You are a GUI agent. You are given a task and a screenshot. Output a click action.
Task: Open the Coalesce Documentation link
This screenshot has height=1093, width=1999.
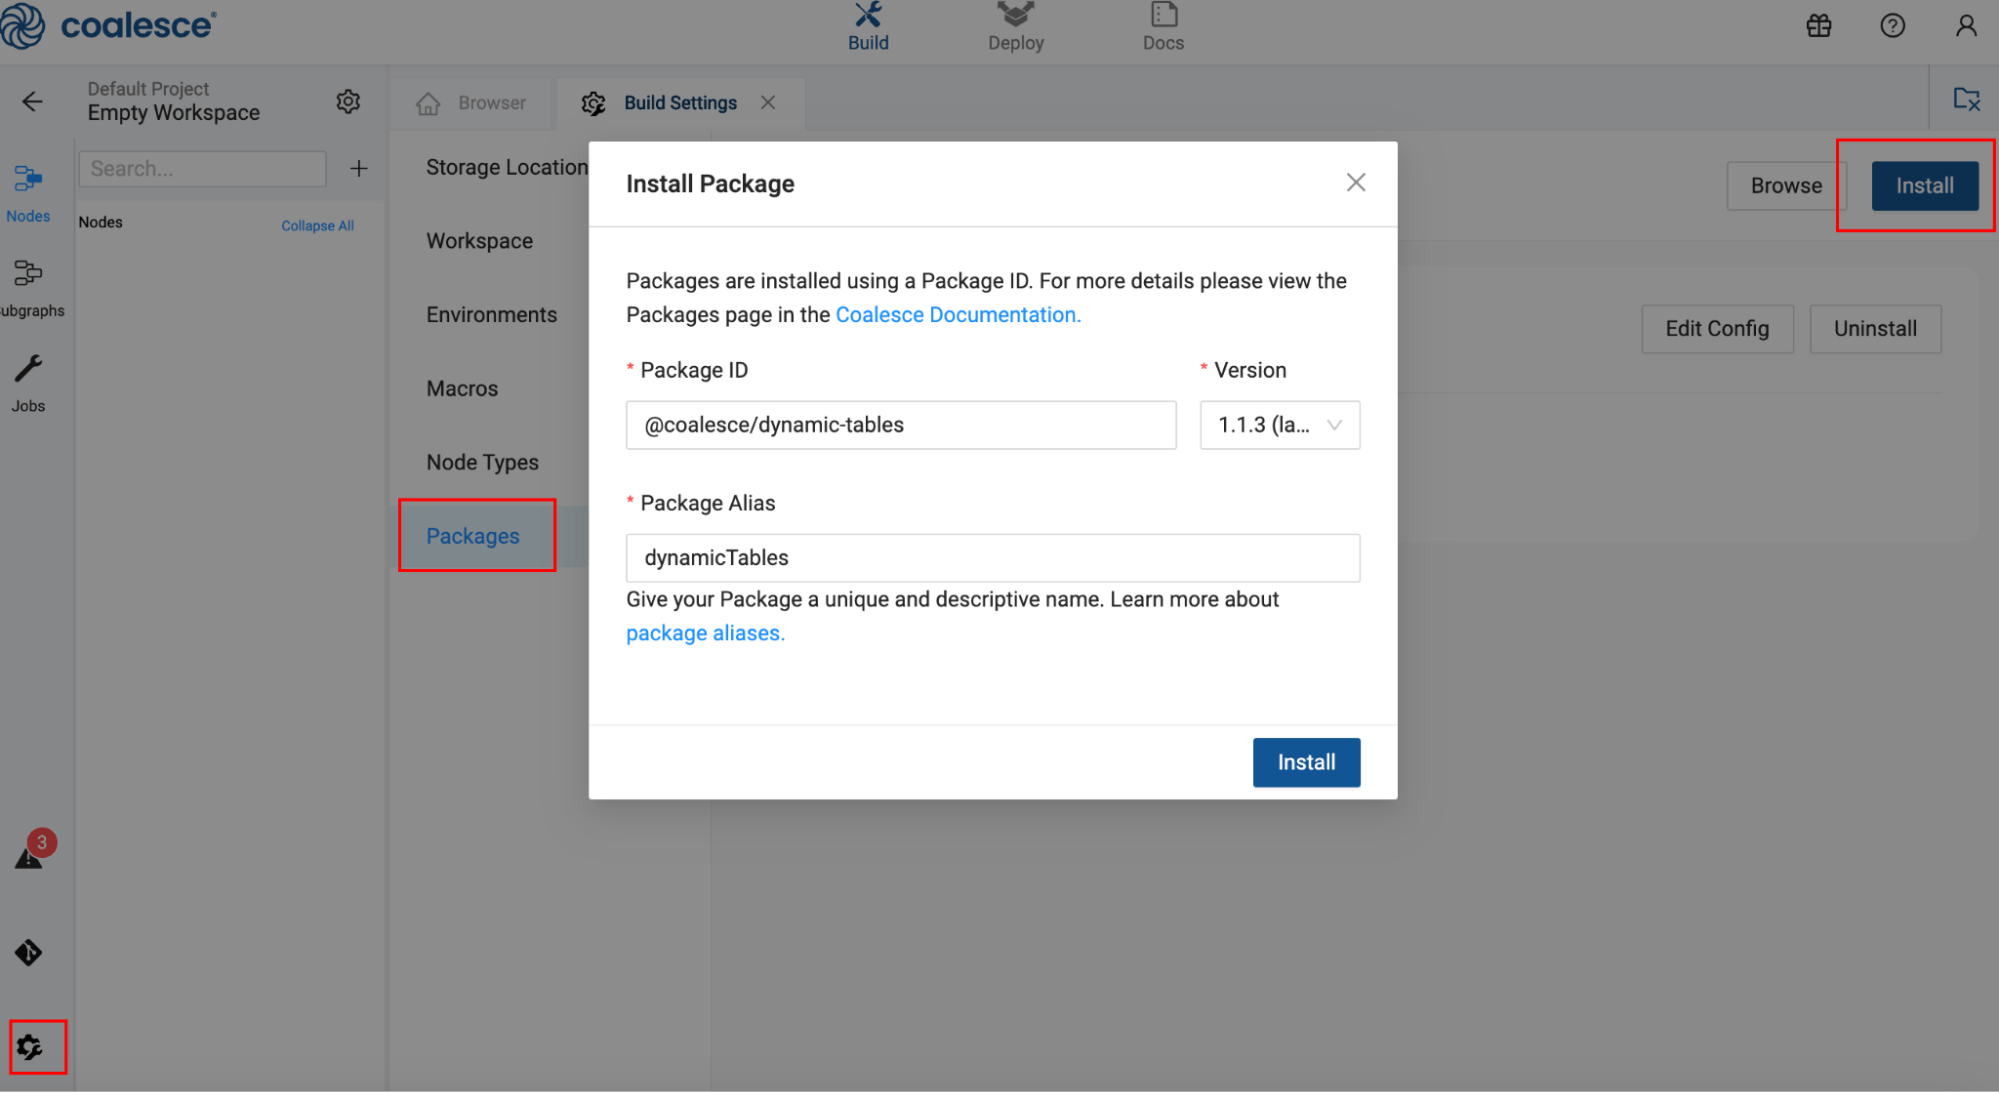pos(957,314)
